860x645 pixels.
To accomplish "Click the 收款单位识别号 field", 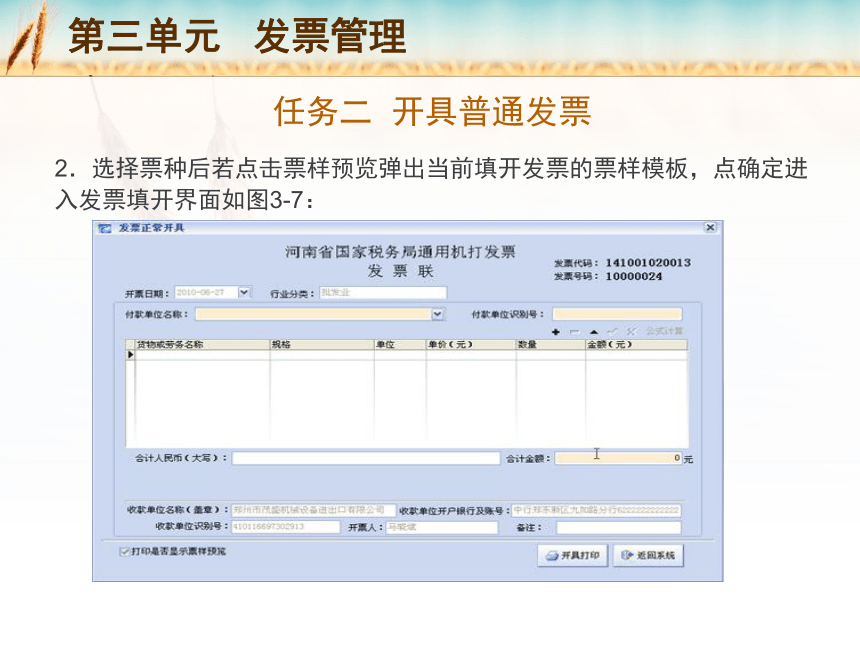I will point(285,527).
